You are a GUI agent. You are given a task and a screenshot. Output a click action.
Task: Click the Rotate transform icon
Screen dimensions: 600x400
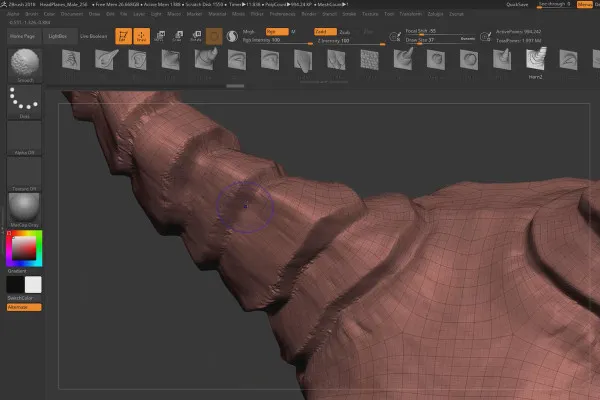[x=196, y=36]
